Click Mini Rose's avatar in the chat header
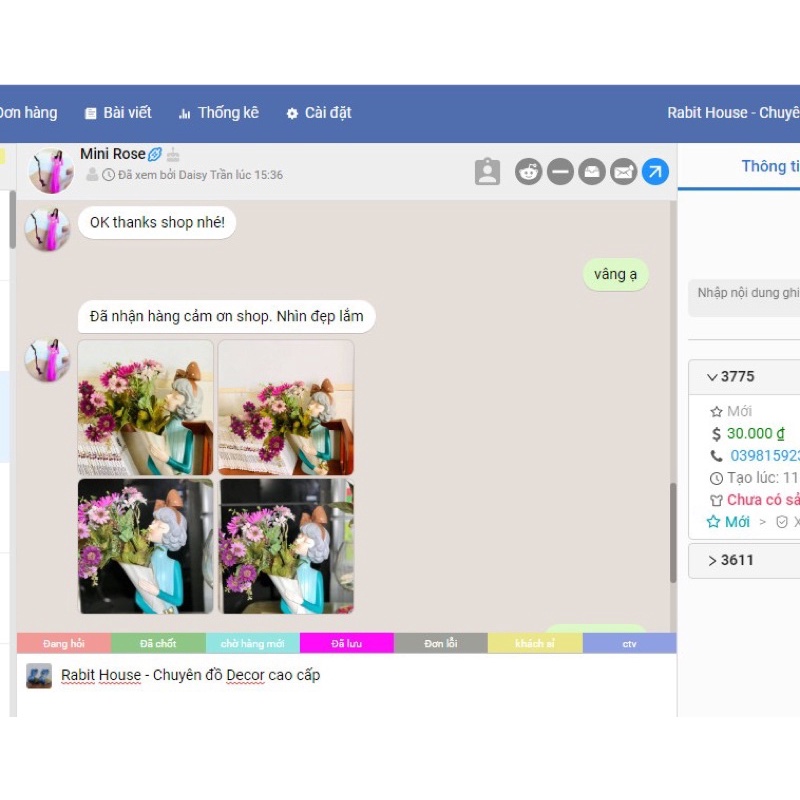800x800 pixels. tap(50, 171)
